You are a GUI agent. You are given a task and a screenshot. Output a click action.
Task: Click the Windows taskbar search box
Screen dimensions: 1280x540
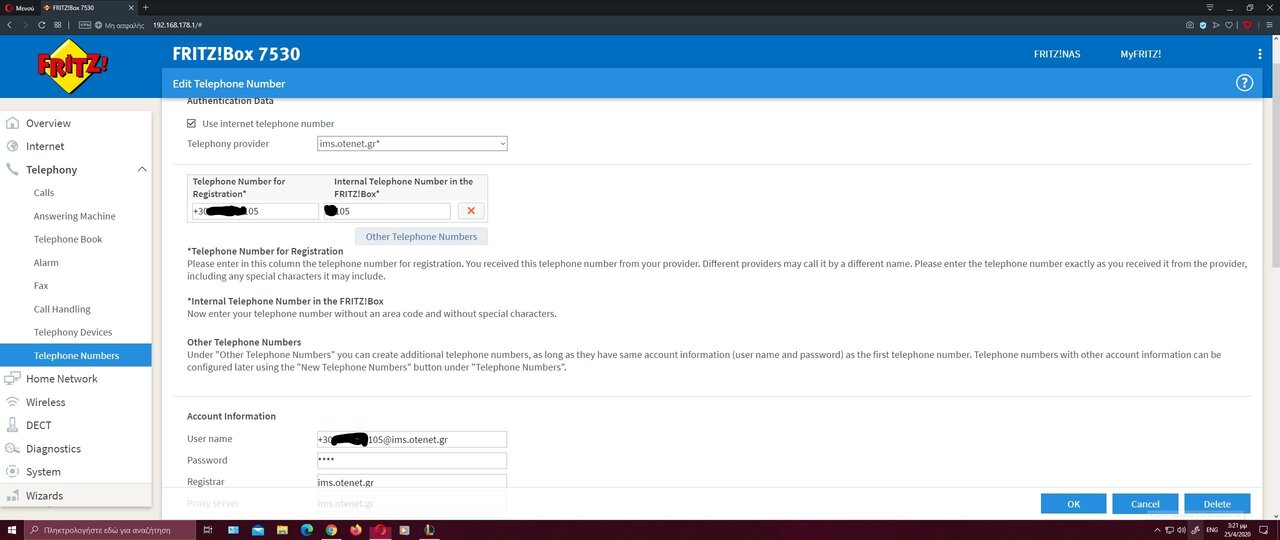pyautogui.click(x=110, y=530)
